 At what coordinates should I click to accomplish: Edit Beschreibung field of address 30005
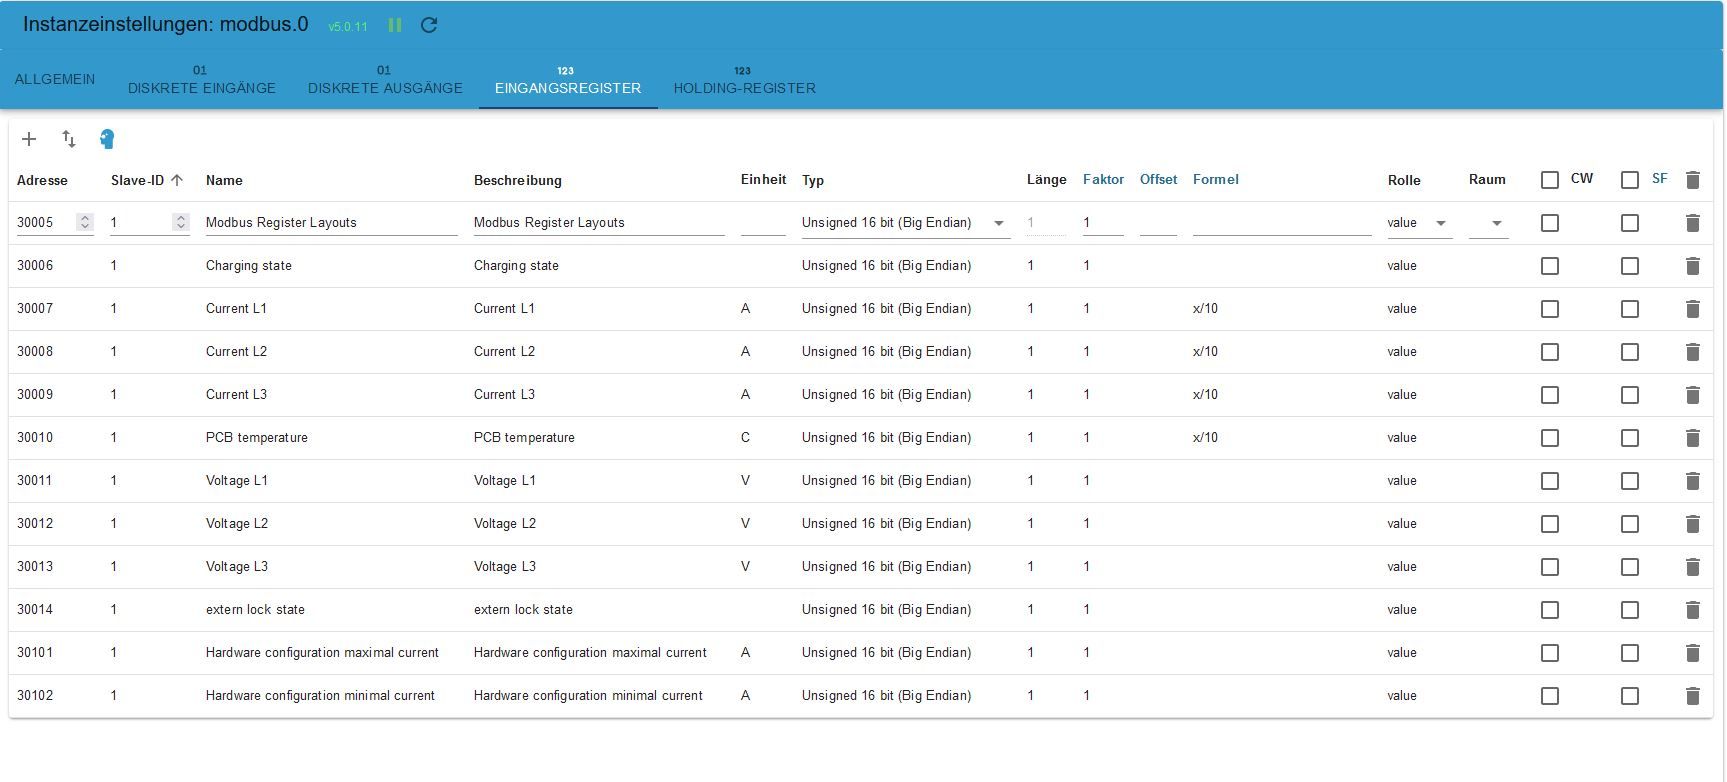click(x=599, y=223)
